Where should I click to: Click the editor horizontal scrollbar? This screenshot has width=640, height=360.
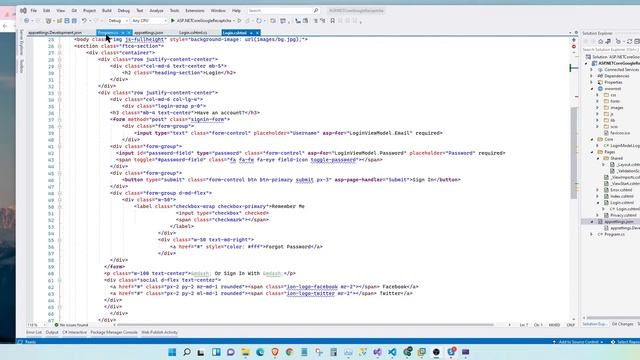305,325
